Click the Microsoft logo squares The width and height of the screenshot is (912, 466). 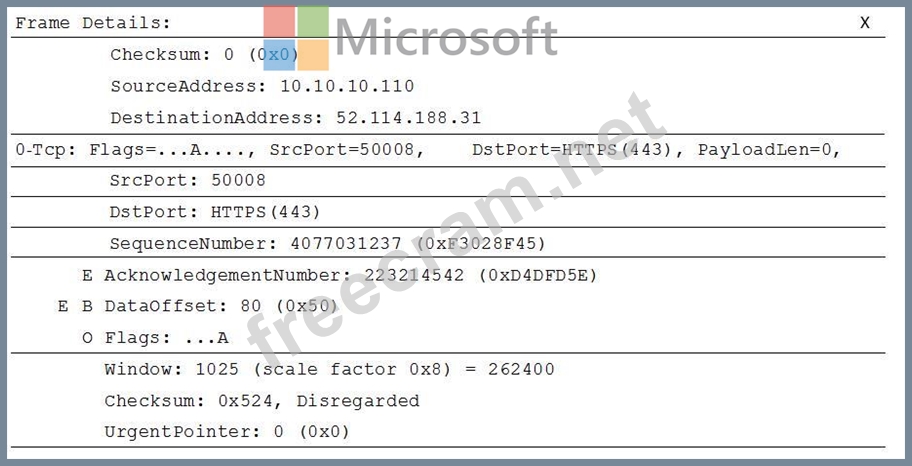(x=296, y=38)
